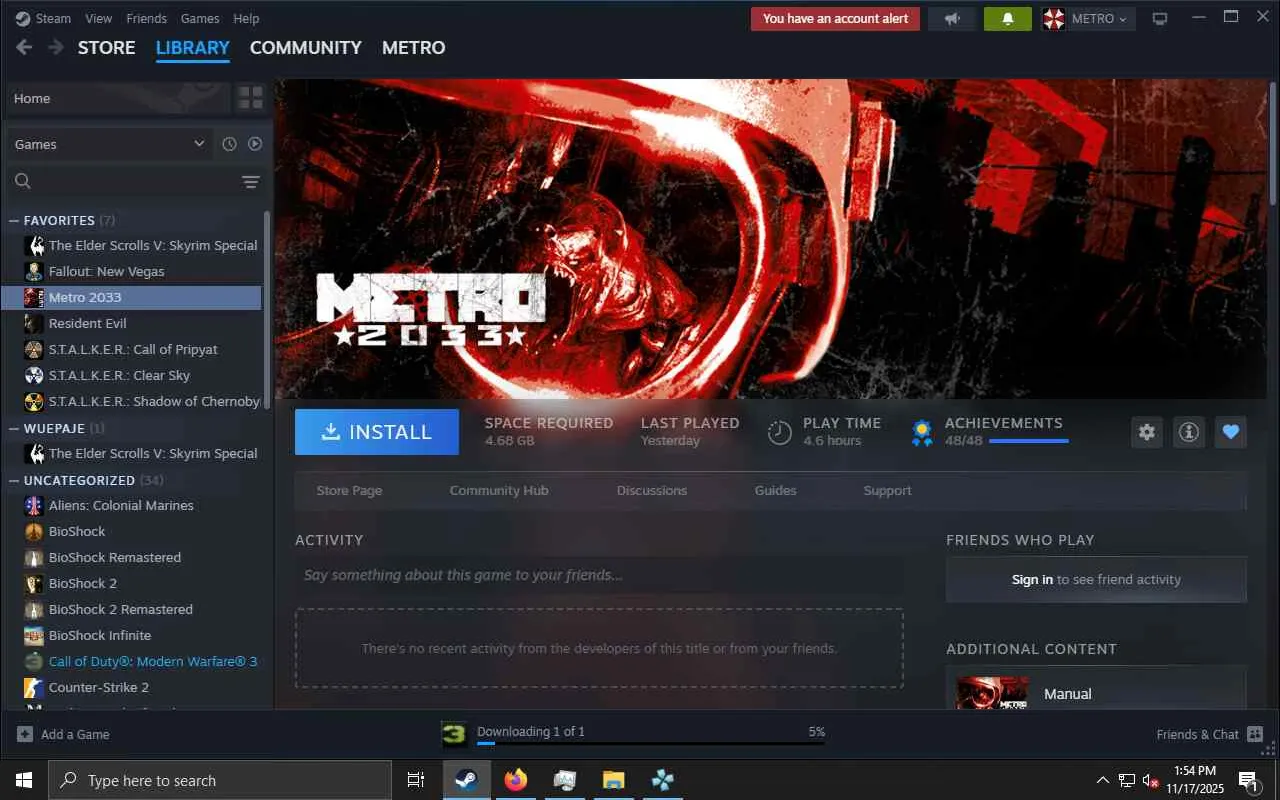
Task: Open the View menu
Action: coord(99,18)
